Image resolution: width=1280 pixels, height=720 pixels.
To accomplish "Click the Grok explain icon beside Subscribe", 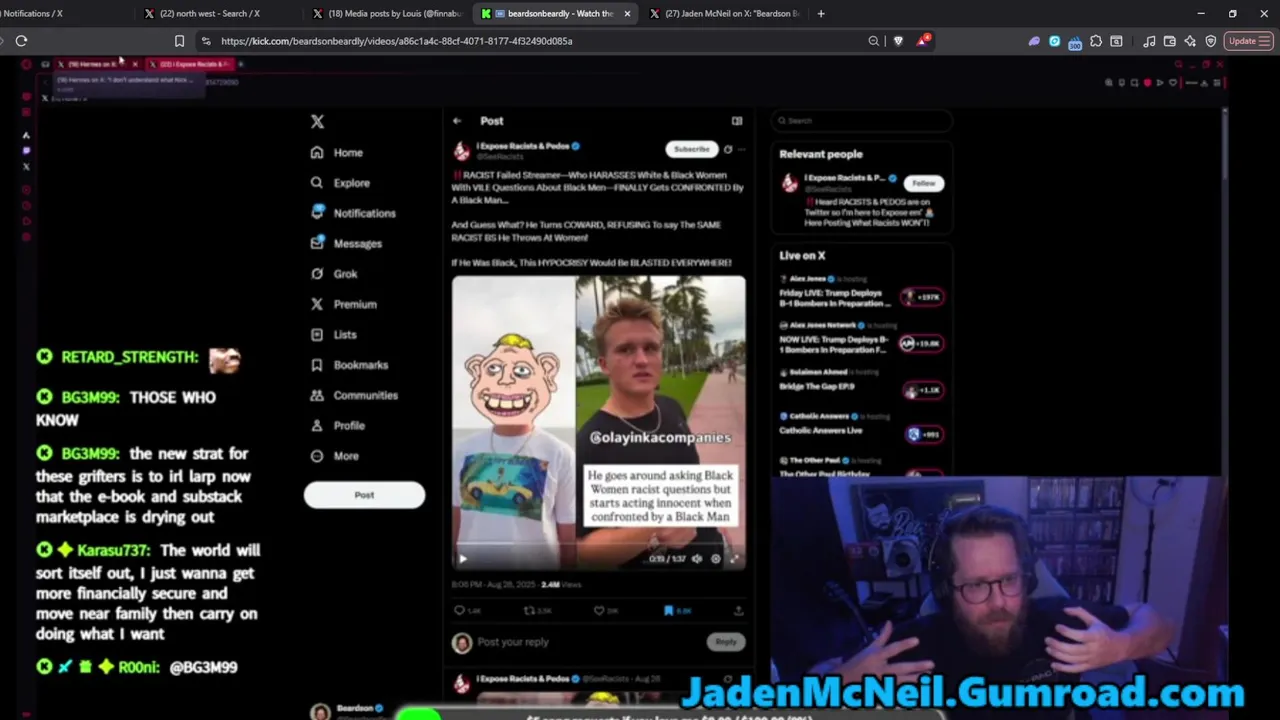I will (x=727, y=149).
